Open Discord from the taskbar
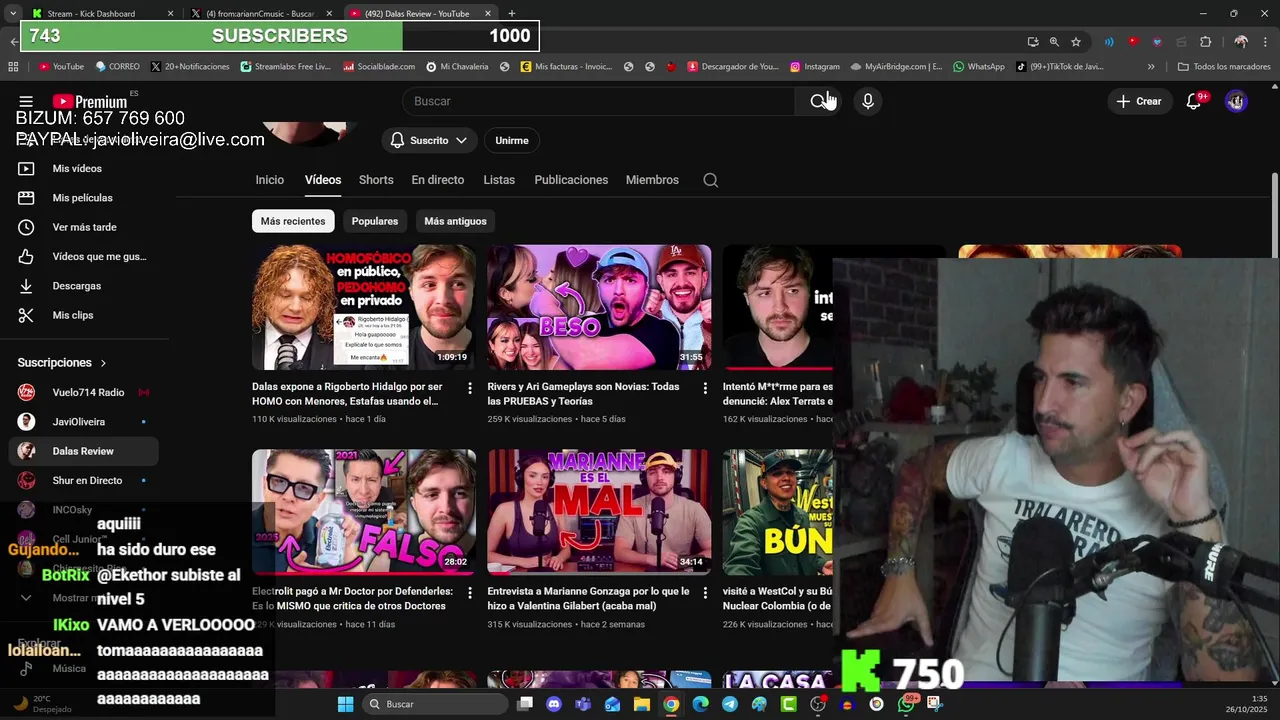 click(x=554, y=704)
